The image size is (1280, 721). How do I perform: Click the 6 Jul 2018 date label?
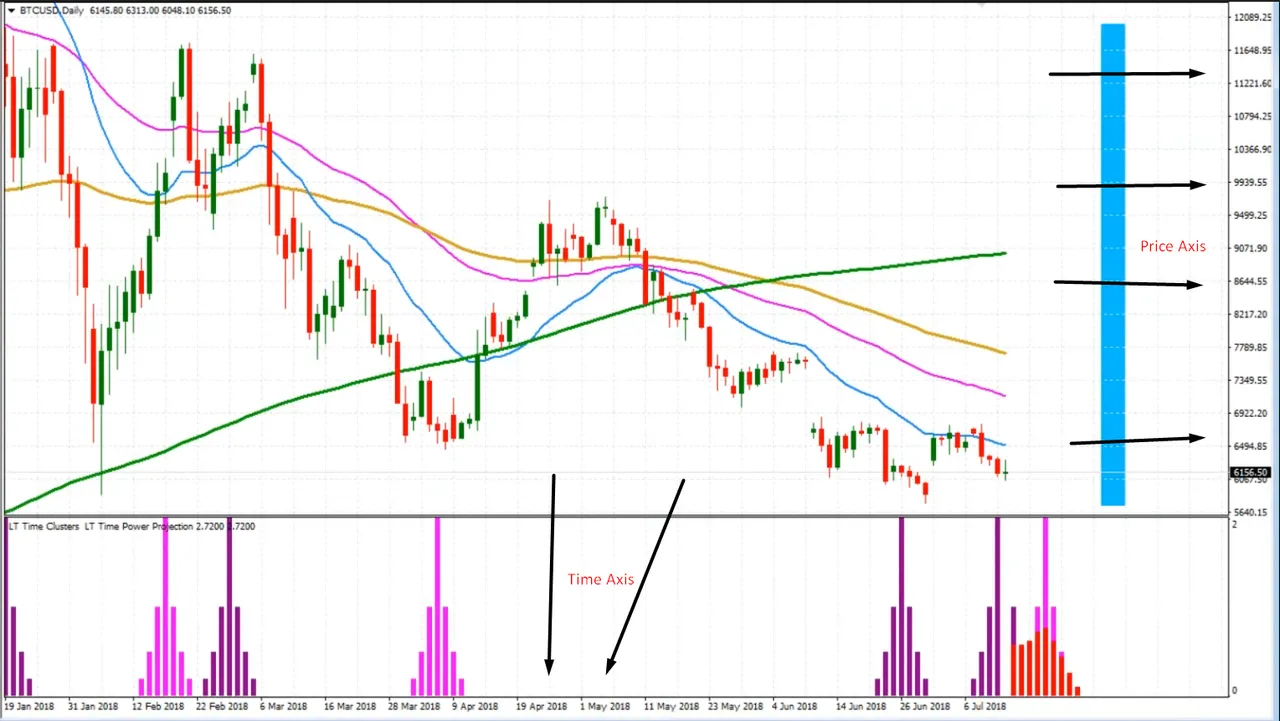coord(985,705)
